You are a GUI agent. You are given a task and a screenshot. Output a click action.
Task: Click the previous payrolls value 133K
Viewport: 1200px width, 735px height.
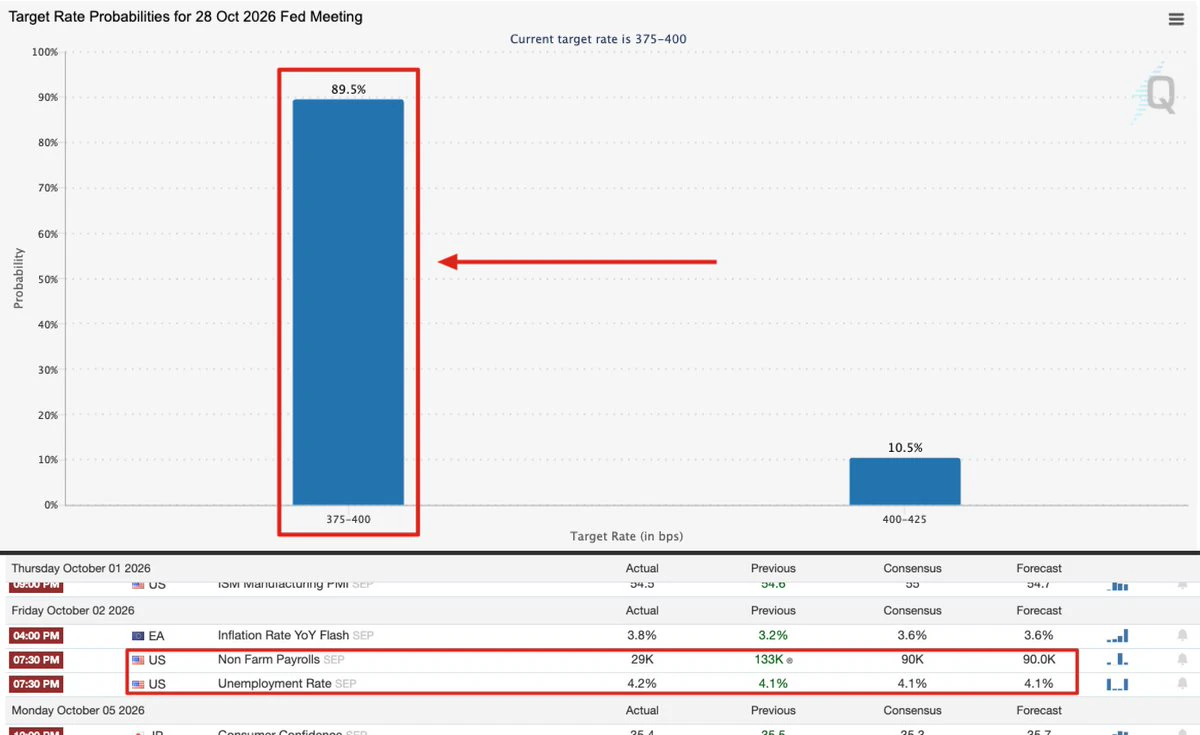coord(768,660)
